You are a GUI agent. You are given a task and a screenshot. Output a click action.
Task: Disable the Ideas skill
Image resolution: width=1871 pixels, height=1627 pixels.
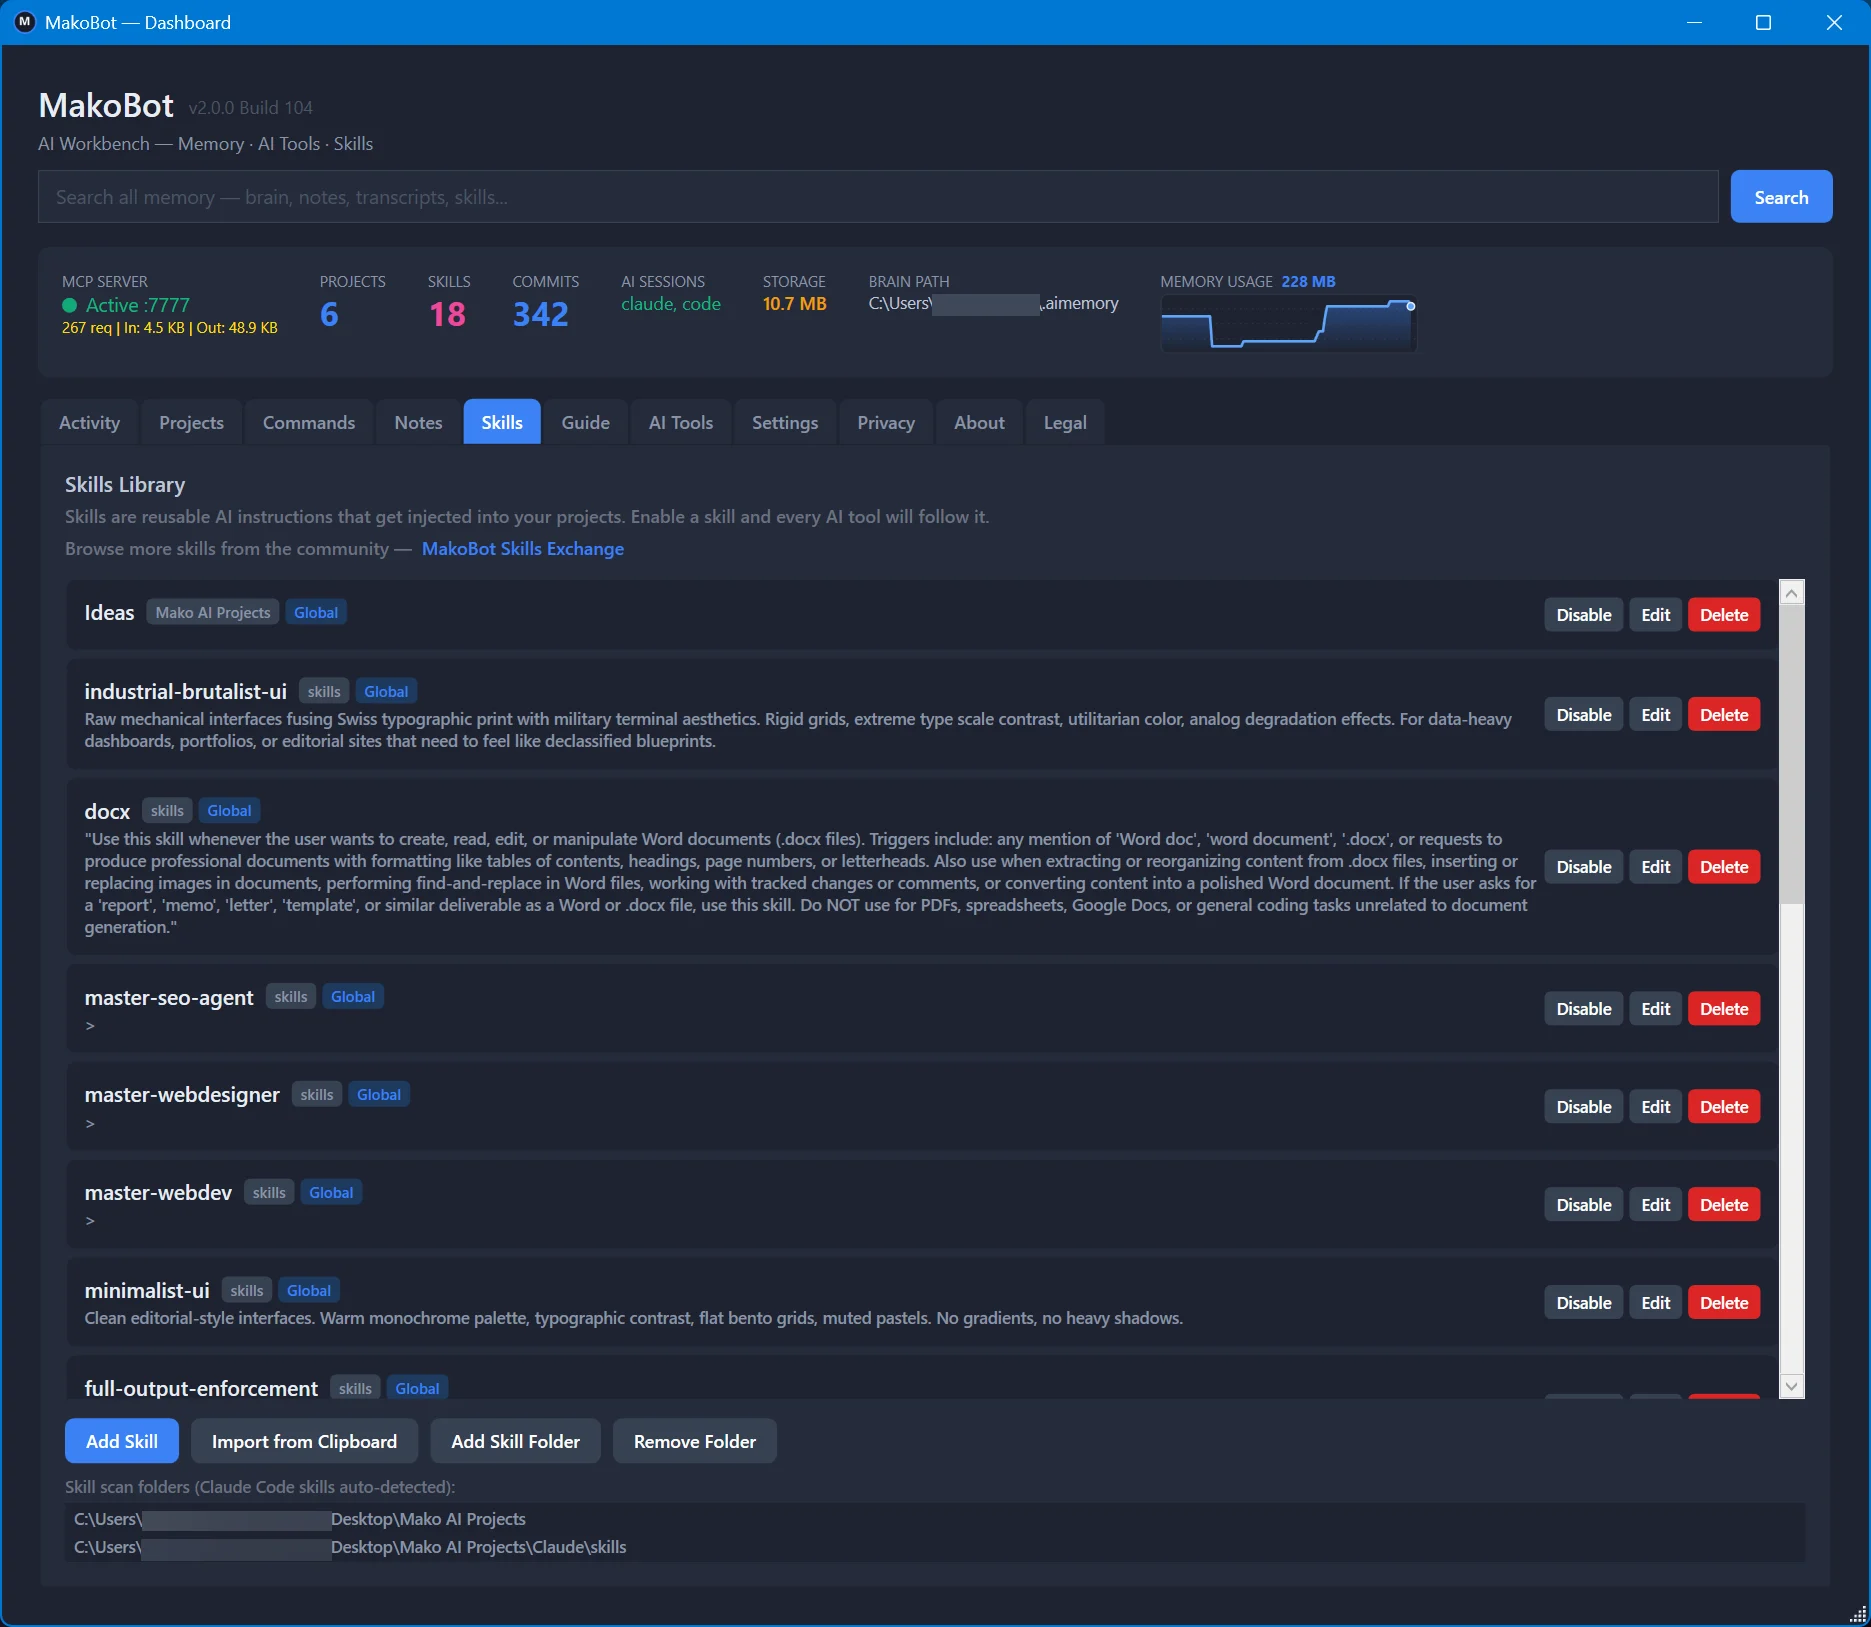(1583, 615)
